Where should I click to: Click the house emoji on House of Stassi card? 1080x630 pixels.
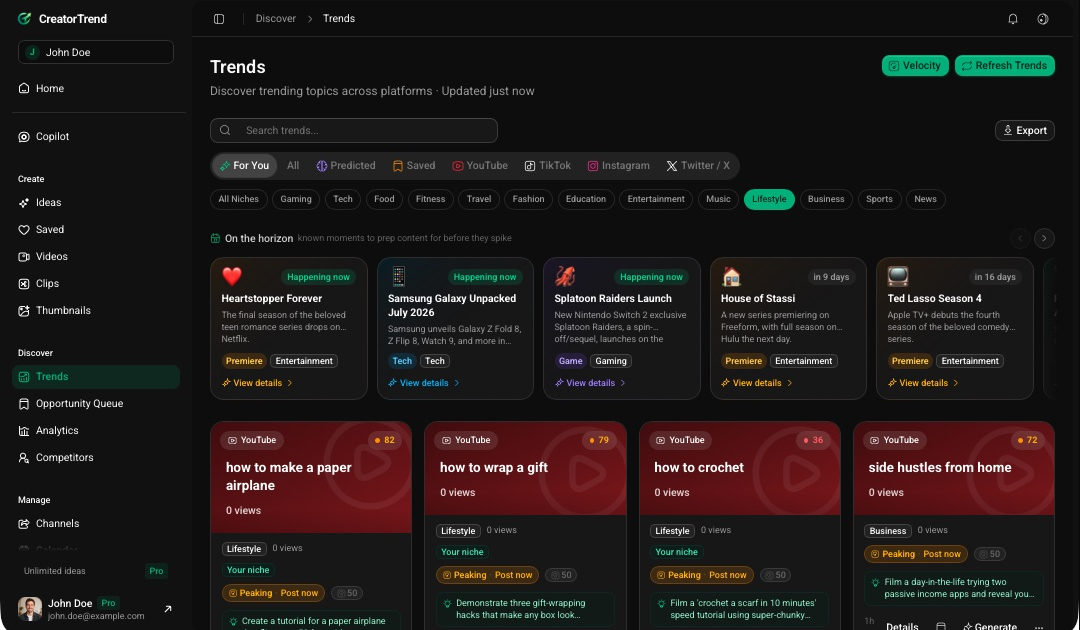(731, 276)
